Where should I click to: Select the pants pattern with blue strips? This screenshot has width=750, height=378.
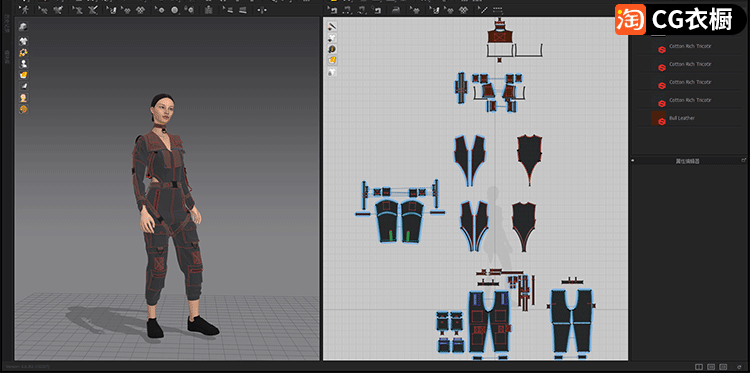coord(489,322)
